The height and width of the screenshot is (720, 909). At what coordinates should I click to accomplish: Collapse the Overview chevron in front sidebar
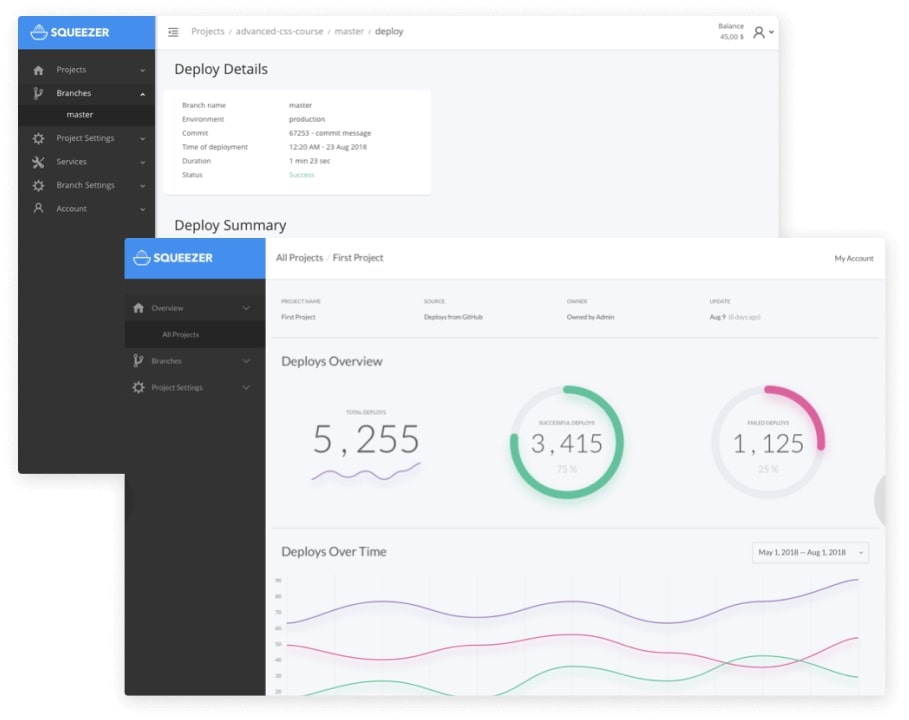(x=246, y=308)
